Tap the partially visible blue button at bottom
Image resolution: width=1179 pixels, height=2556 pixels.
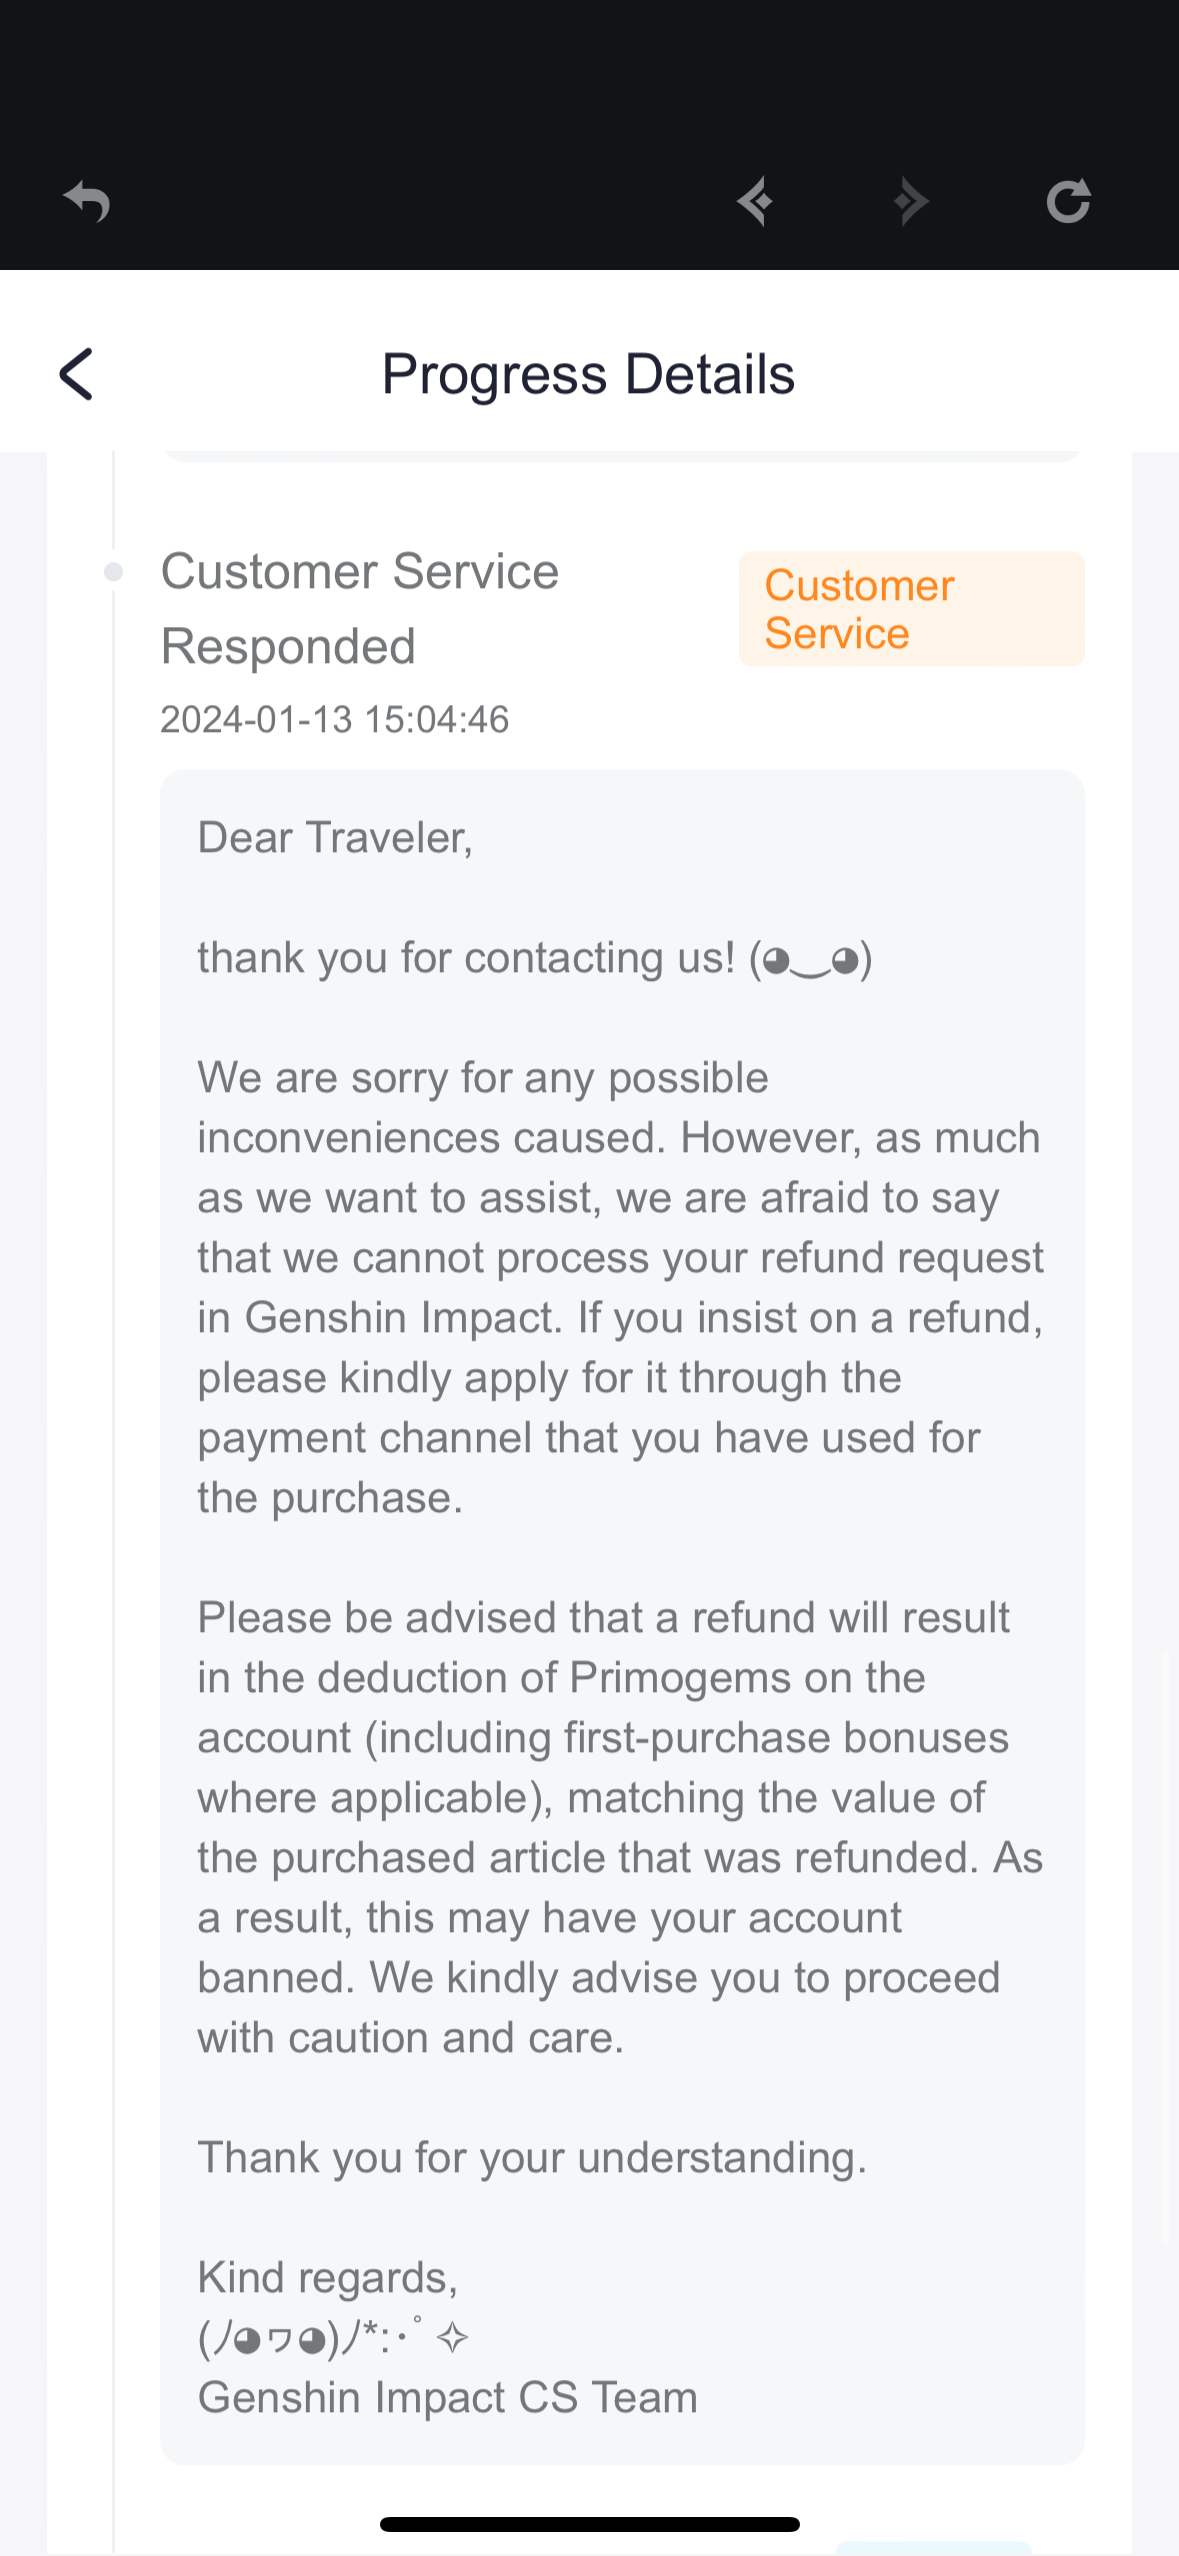pyautogui.click(x=932, y=2547)
